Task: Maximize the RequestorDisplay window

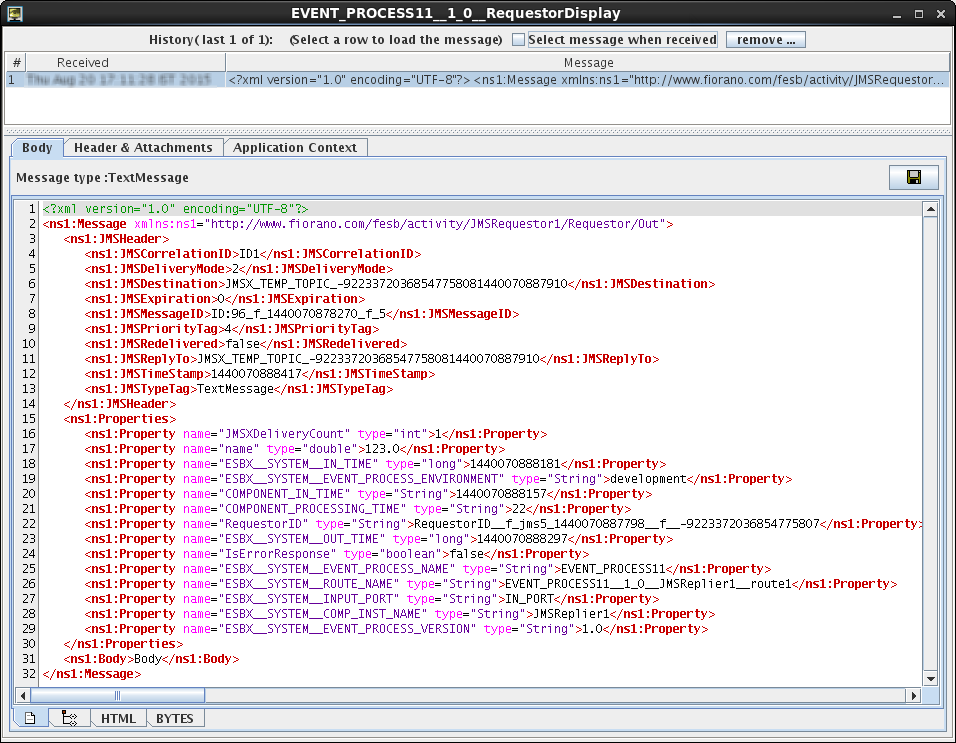Action: [x=918, y=13]
